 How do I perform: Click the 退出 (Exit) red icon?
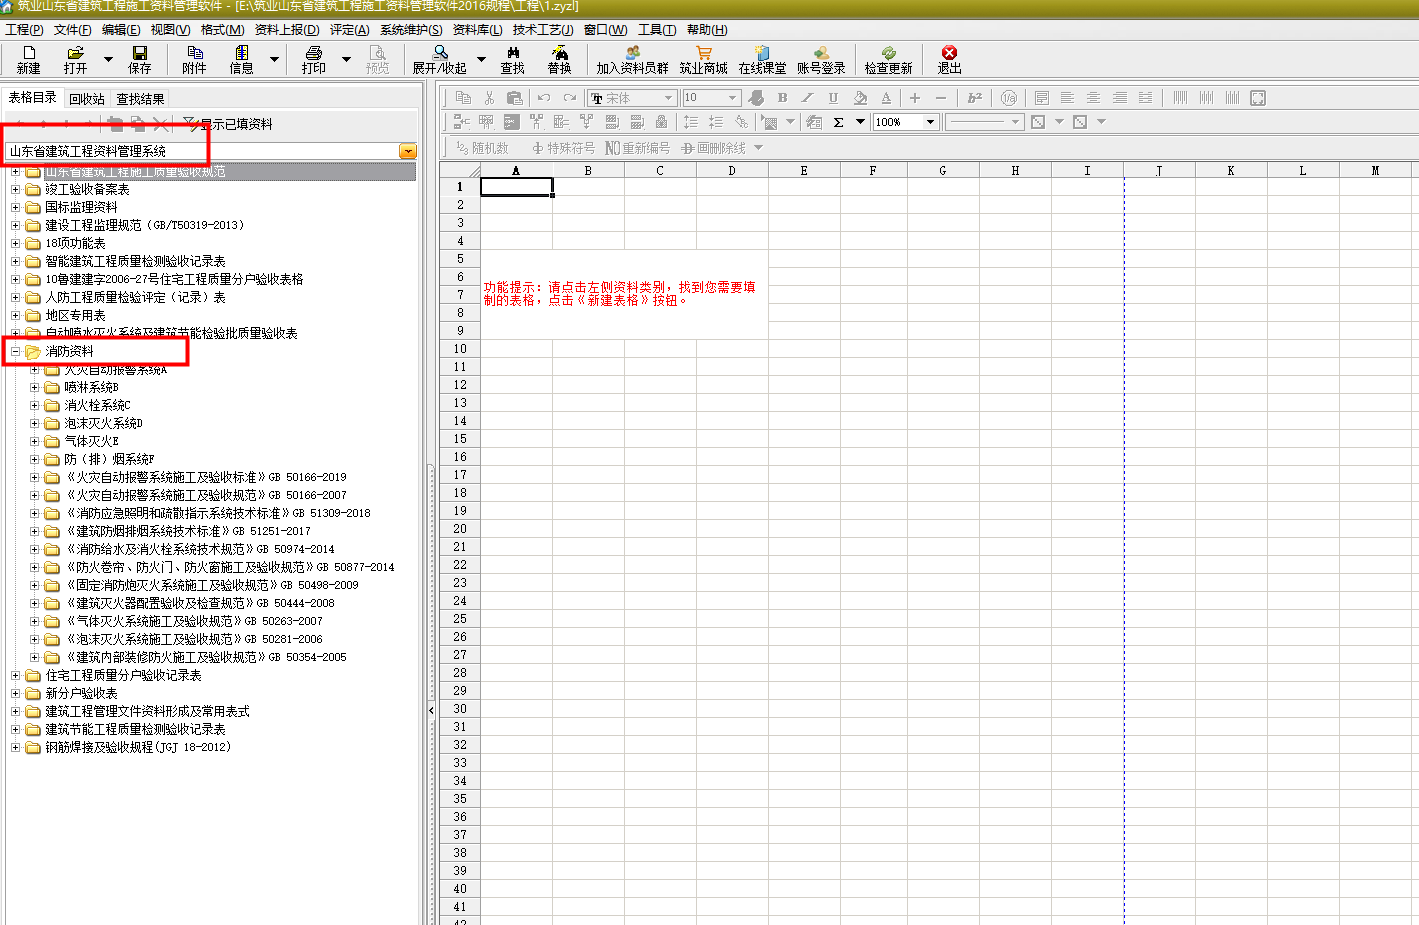click(x=949, y=59)
